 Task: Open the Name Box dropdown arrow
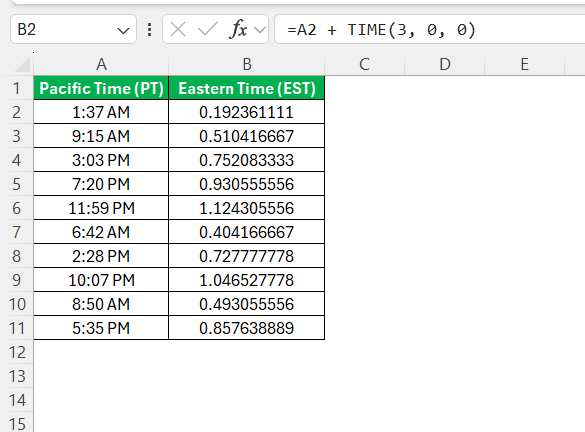tap(123, 30)
